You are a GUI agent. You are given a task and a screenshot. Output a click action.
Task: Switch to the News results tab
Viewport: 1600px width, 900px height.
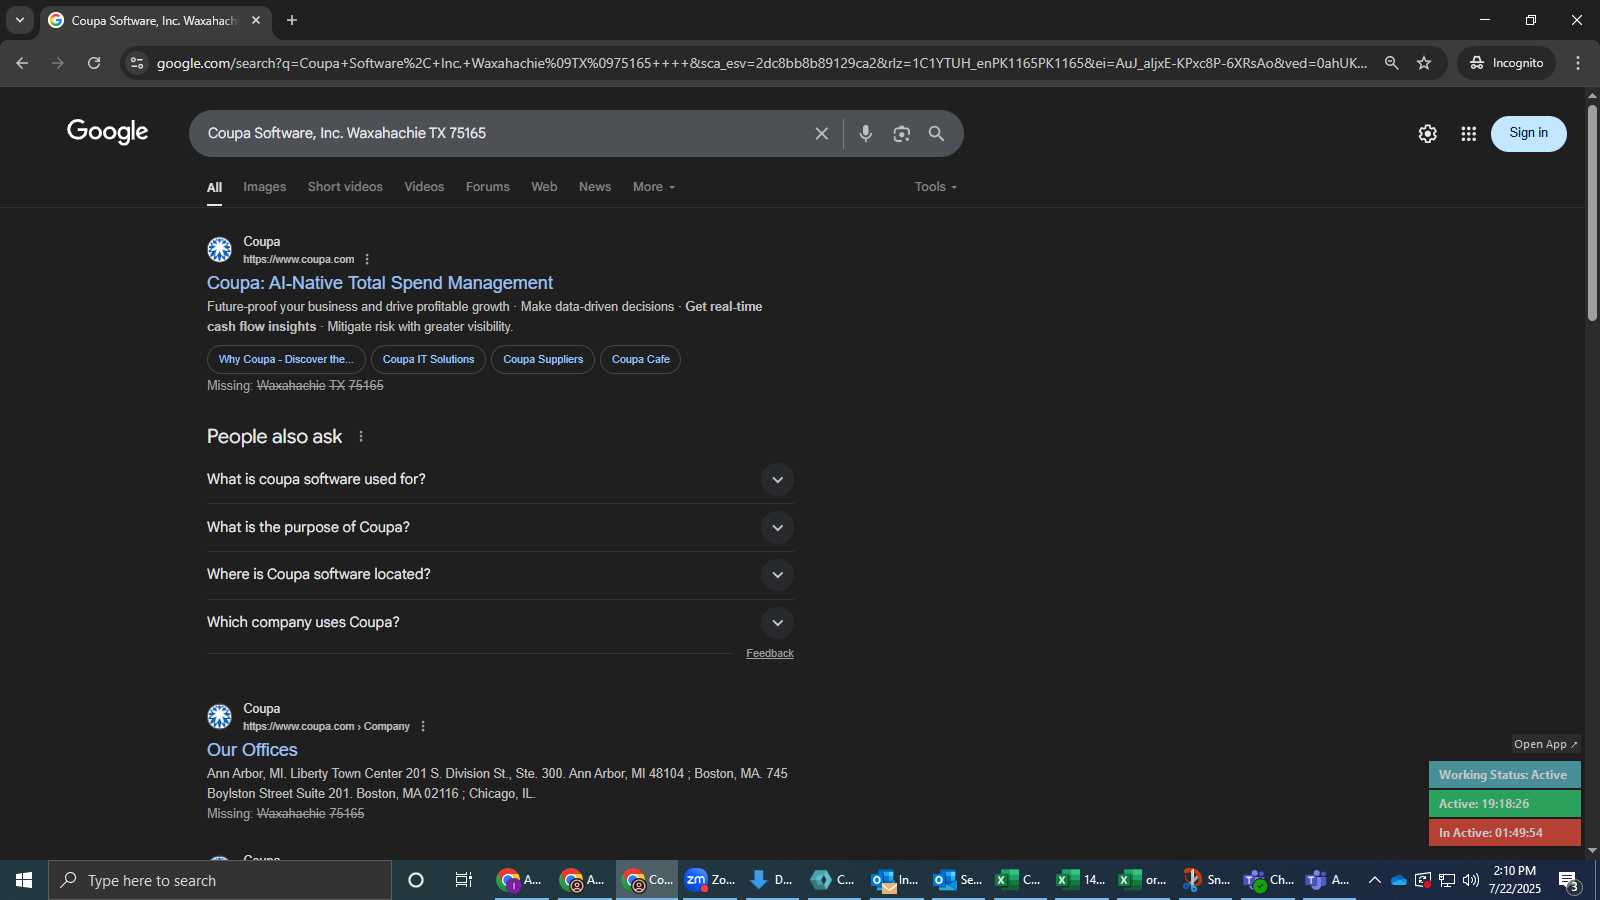[595, 187]
